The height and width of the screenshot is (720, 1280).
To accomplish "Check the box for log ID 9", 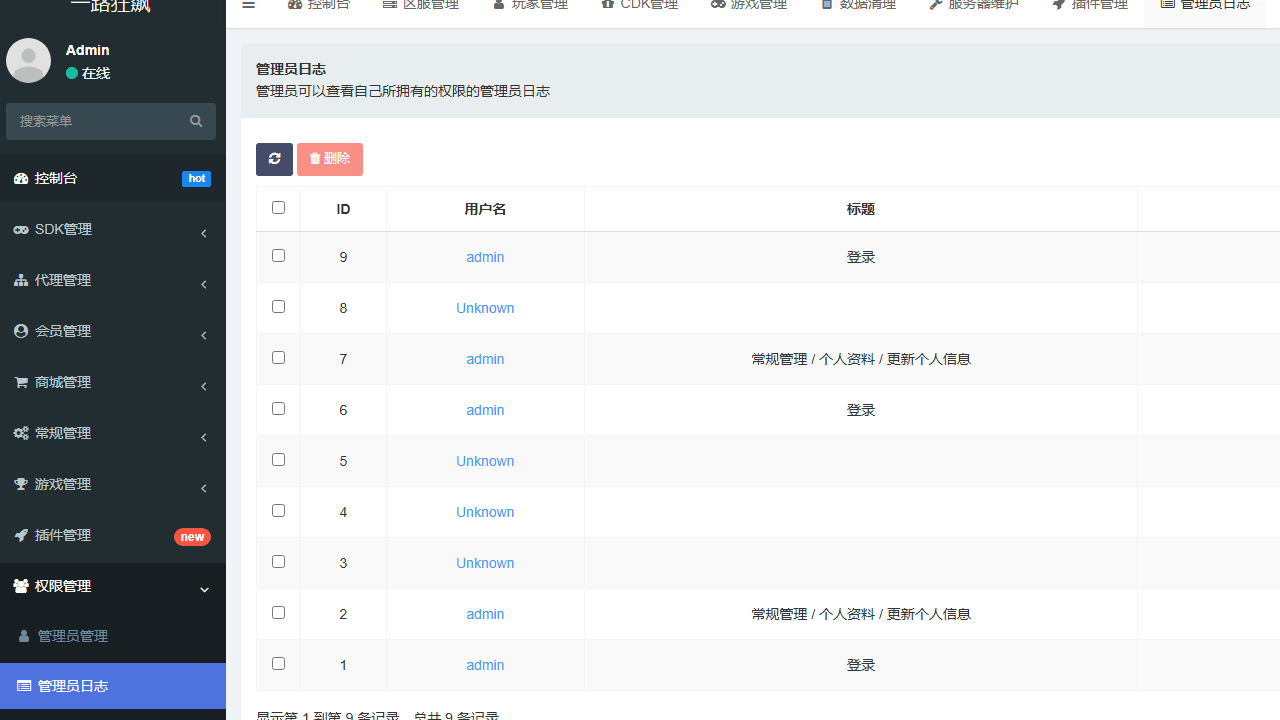I will point(278,256).
